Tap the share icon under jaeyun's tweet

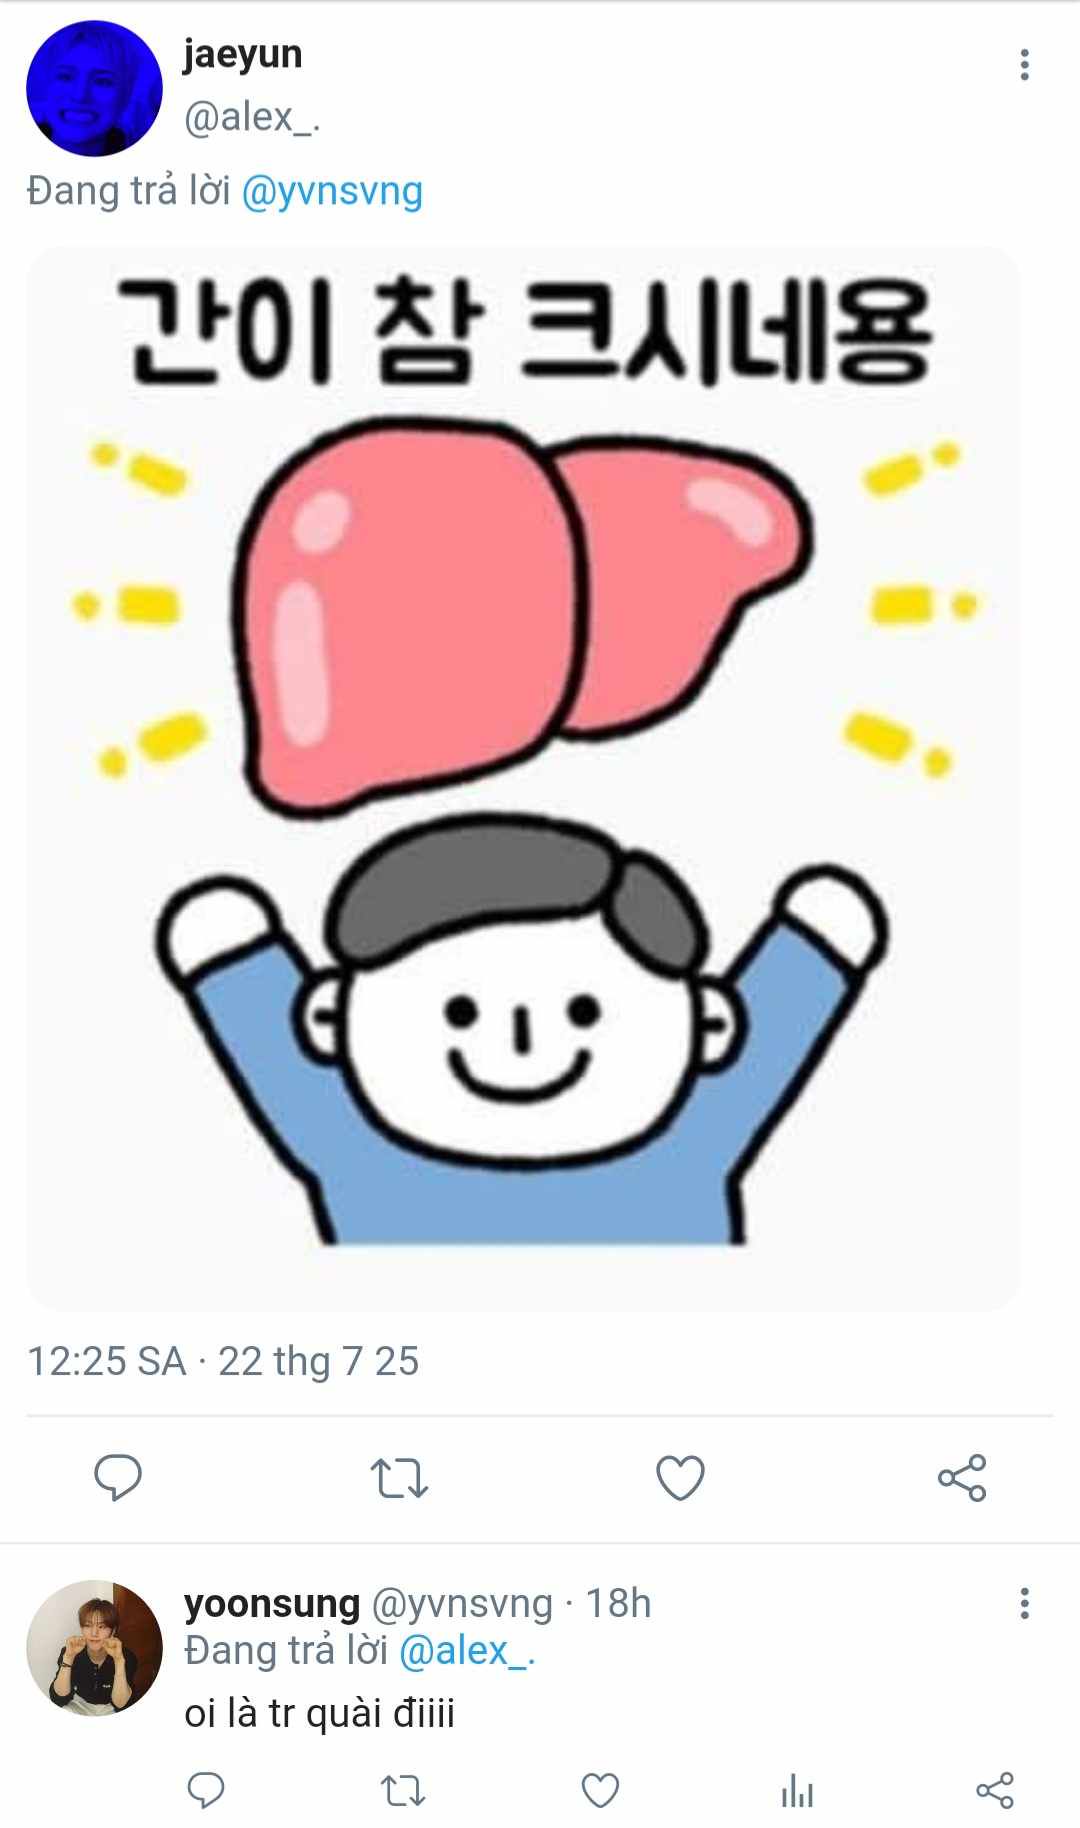click(x=962, y=1477)
